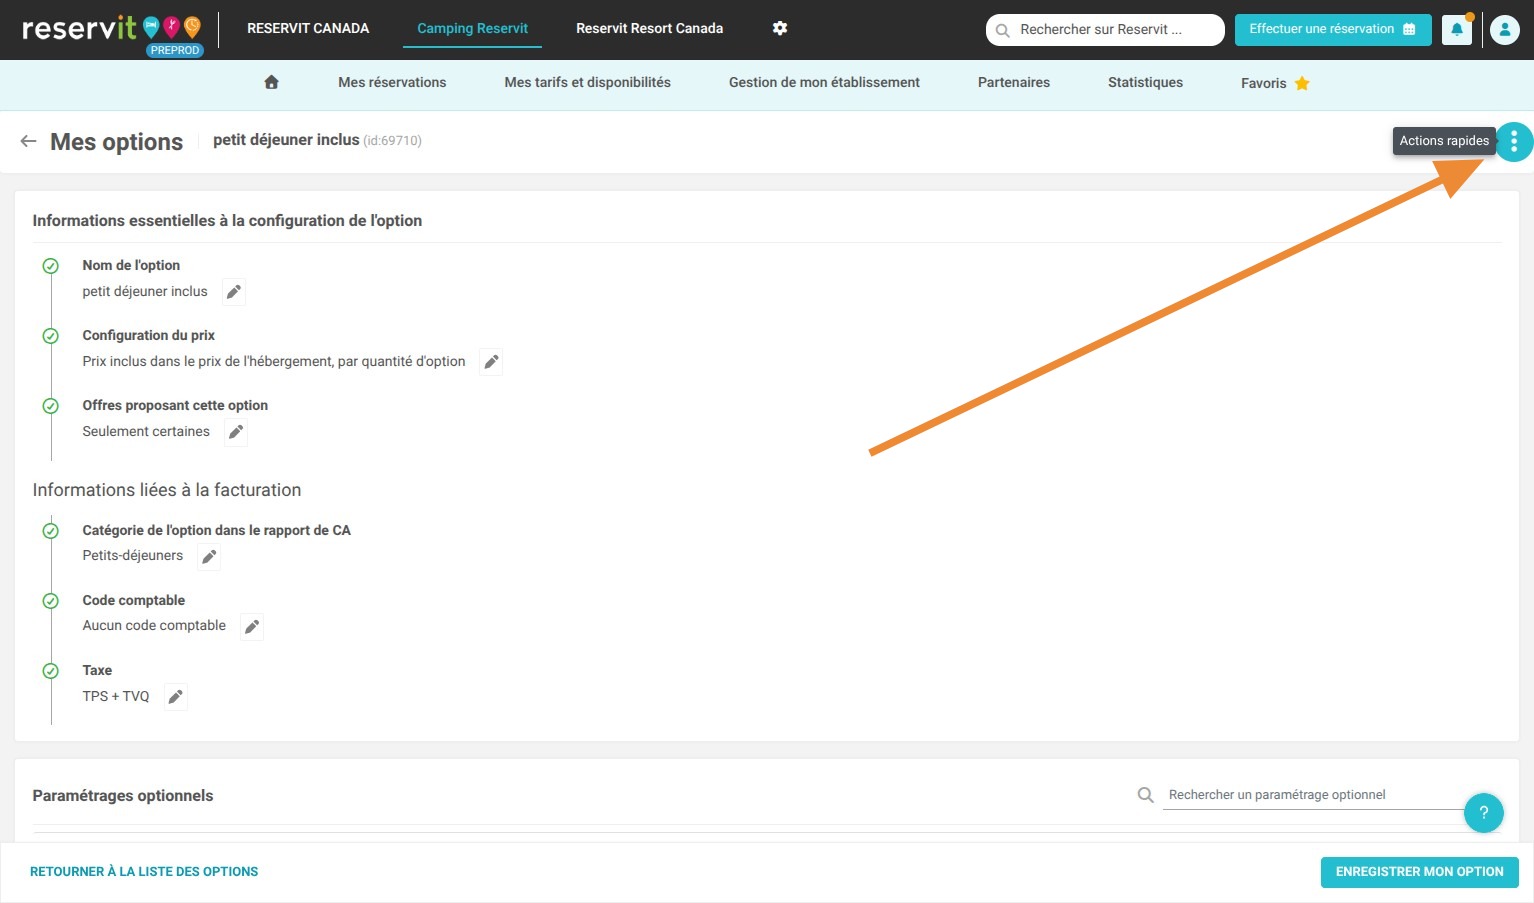Edit Configuration du prix with pencil icon
1534x903 pixels.
[x=491, y=362]
